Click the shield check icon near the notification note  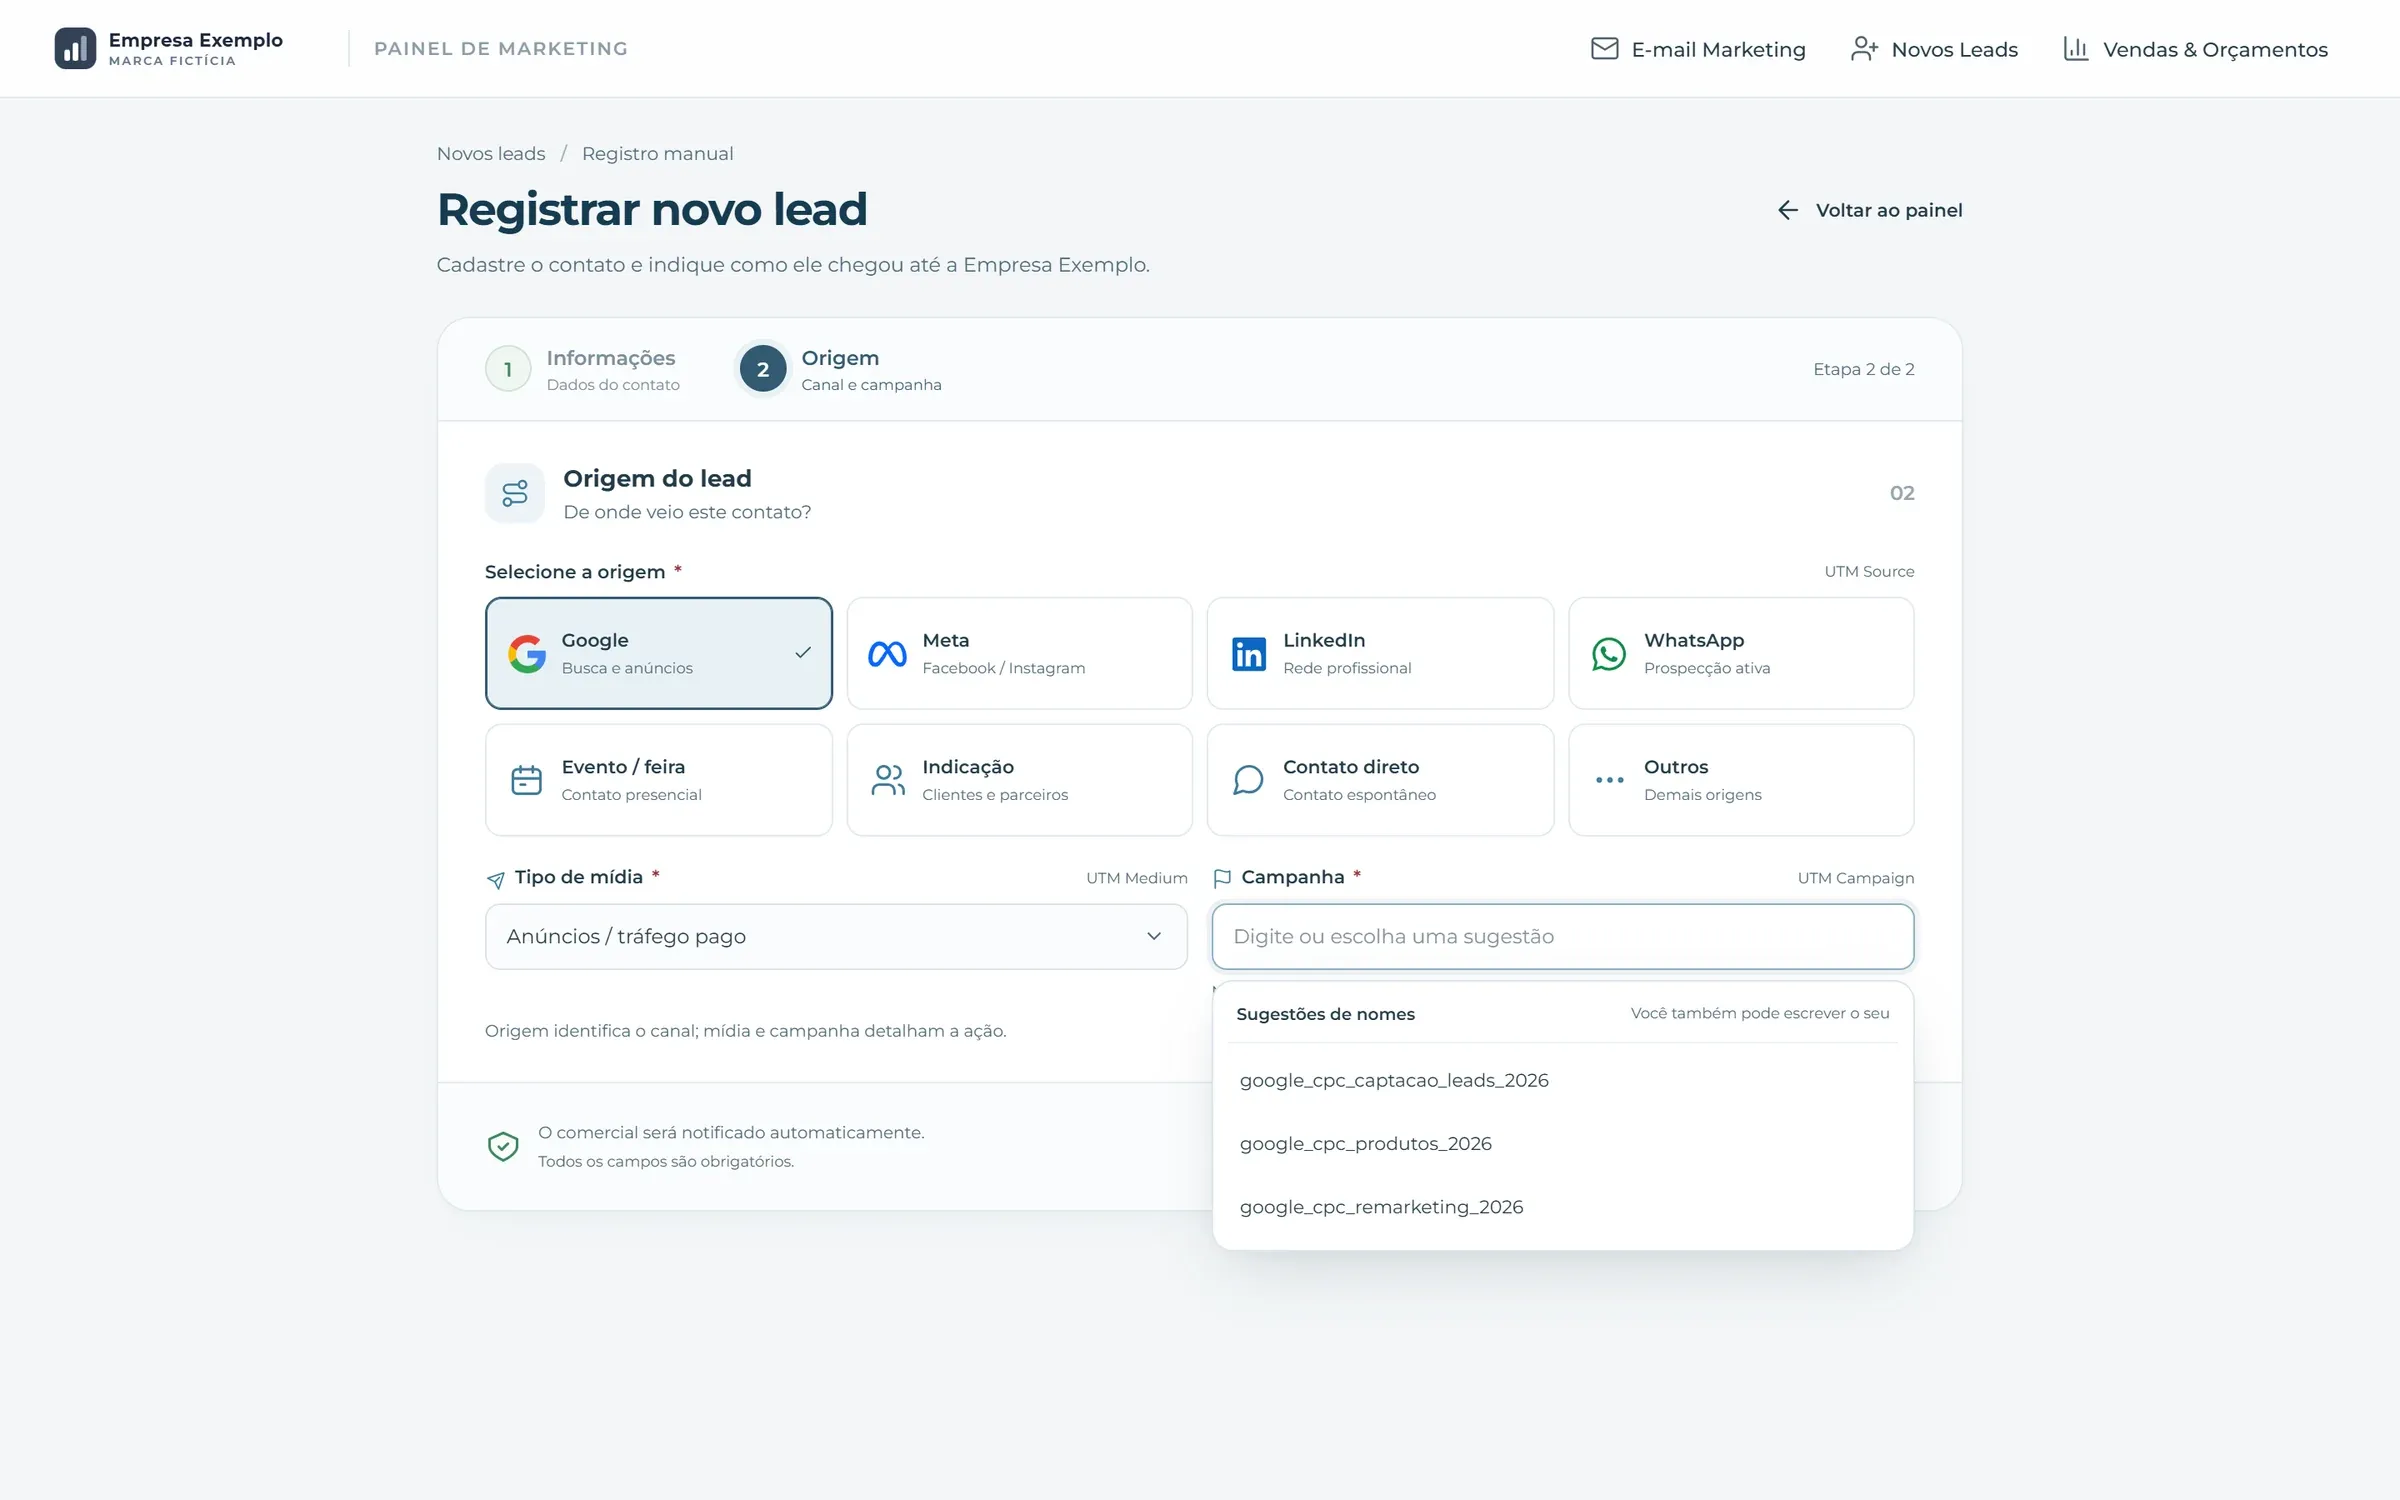503,1146
